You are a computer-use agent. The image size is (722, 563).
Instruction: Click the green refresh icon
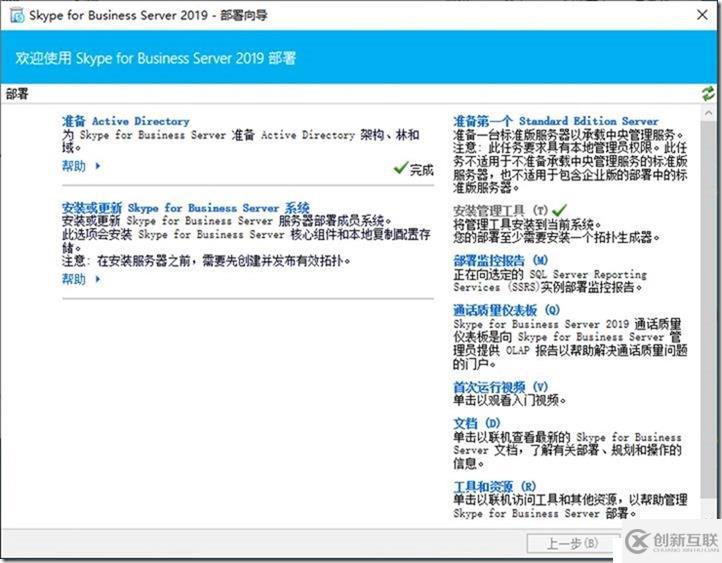(708, 94)
